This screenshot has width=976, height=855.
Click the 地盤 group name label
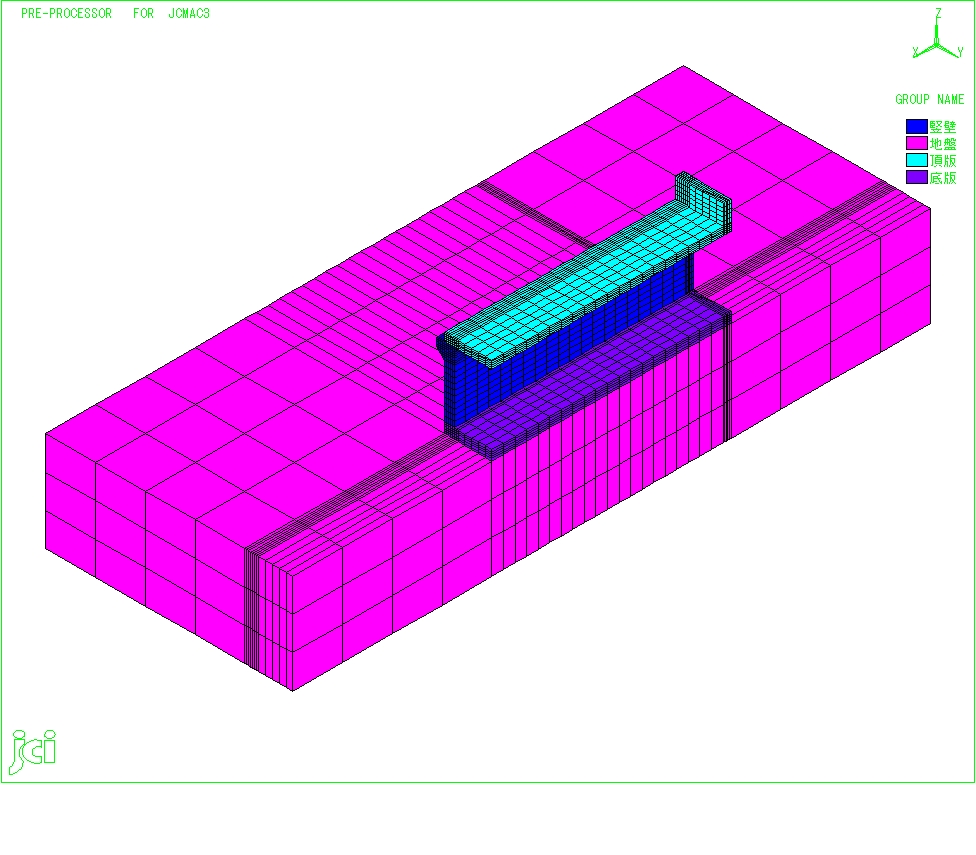(943, 144)
